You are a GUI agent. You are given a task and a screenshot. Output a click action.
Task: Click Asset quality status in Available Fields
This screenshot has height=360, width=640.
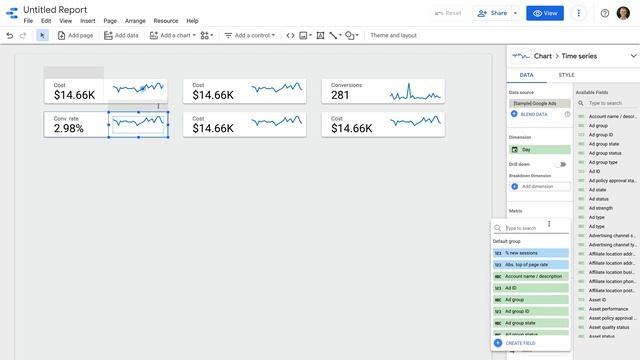[609, 327]
